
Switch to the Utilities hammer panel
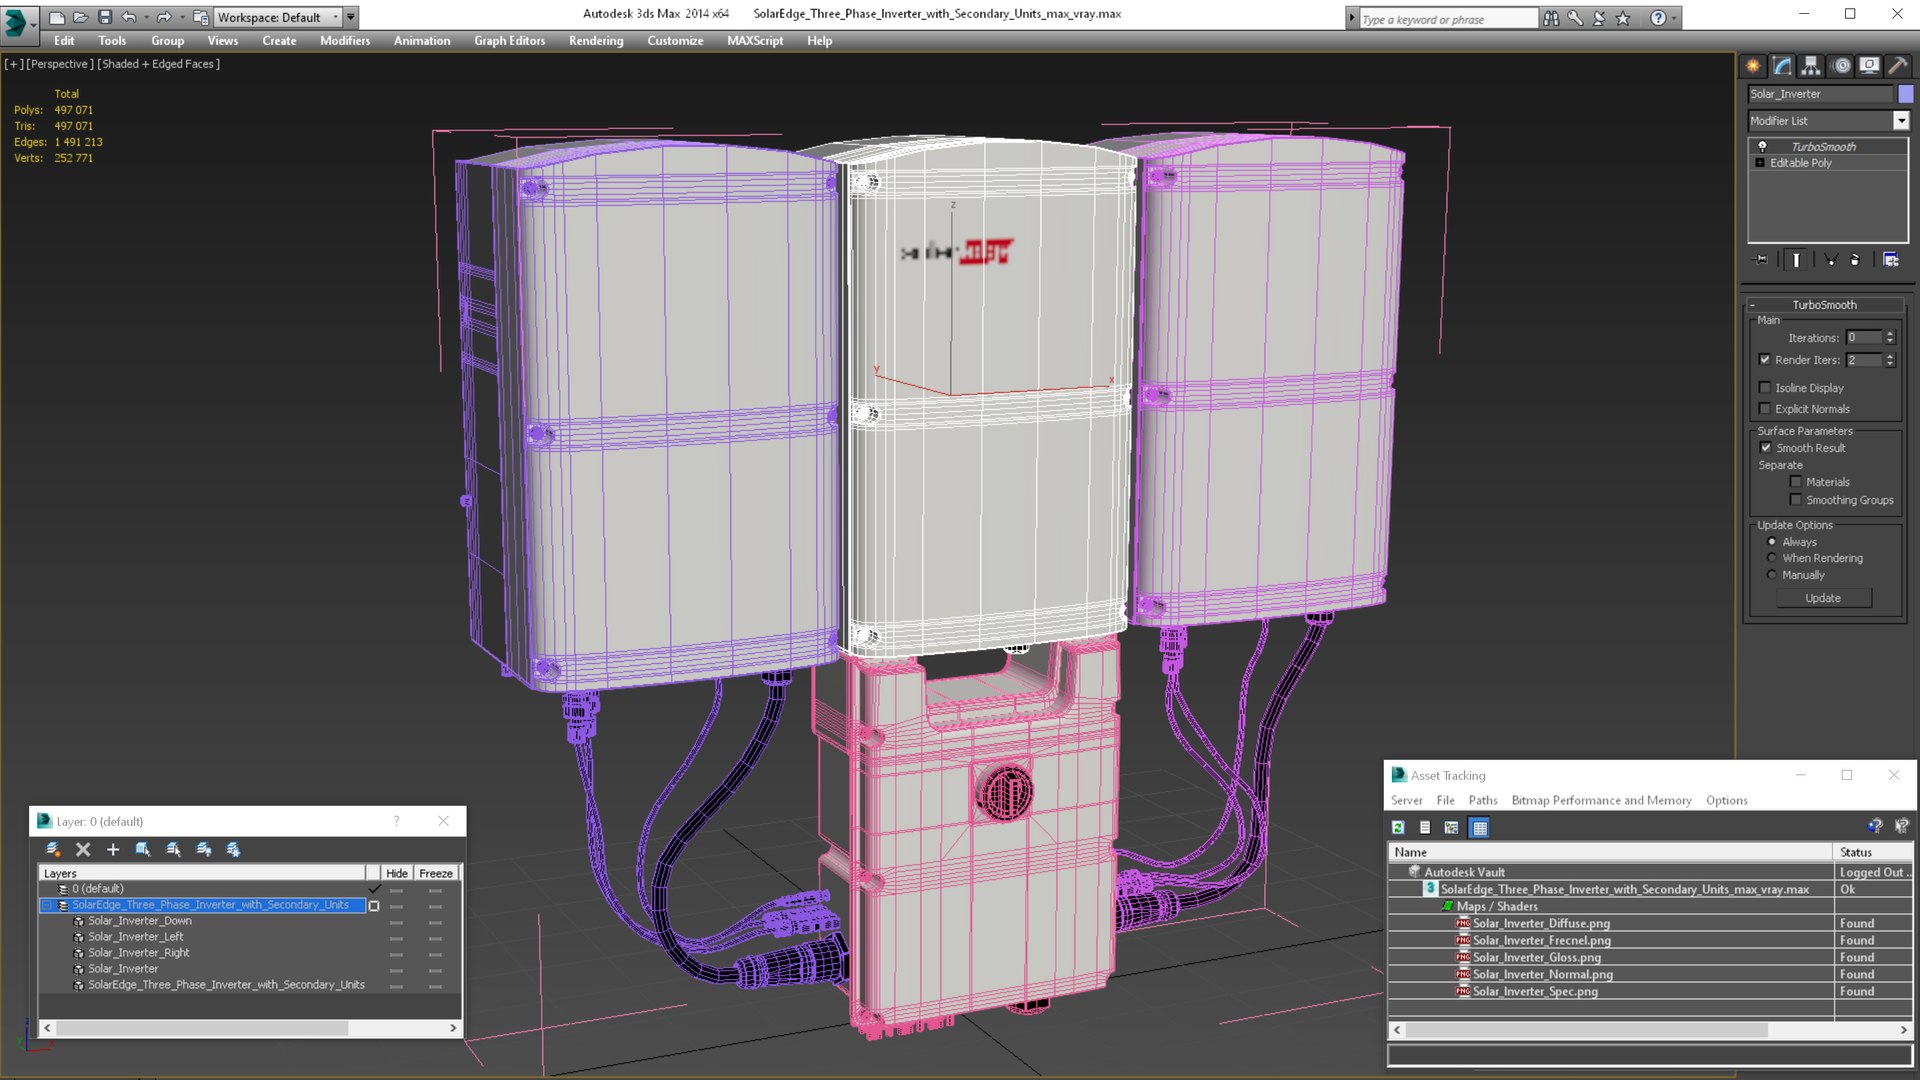pos(1898,66)
